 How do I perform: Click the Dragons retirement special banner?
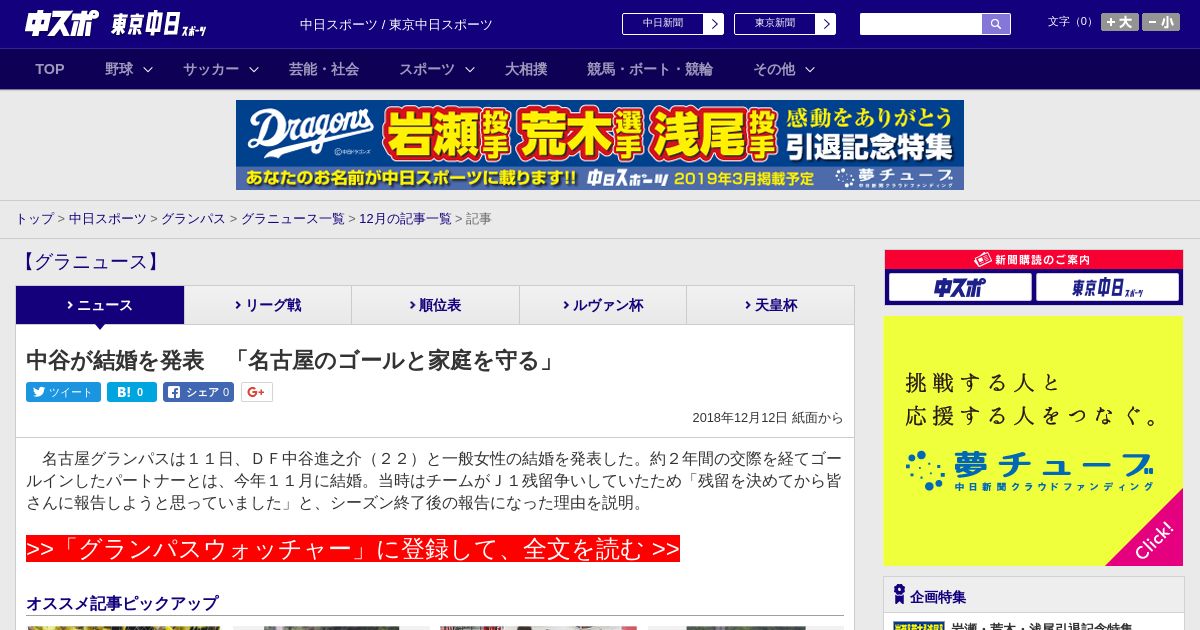coord(600,145)
